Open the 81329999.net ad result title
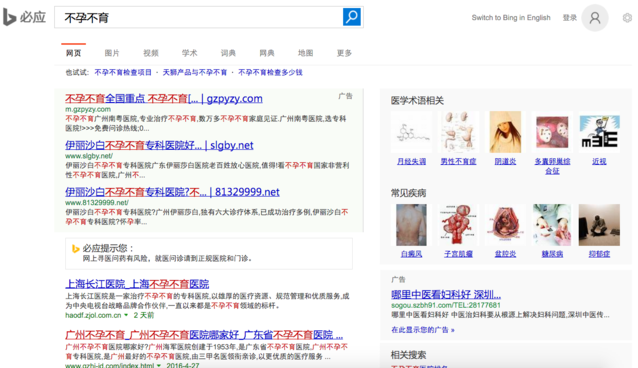638x368 pixels. (172, 192)
